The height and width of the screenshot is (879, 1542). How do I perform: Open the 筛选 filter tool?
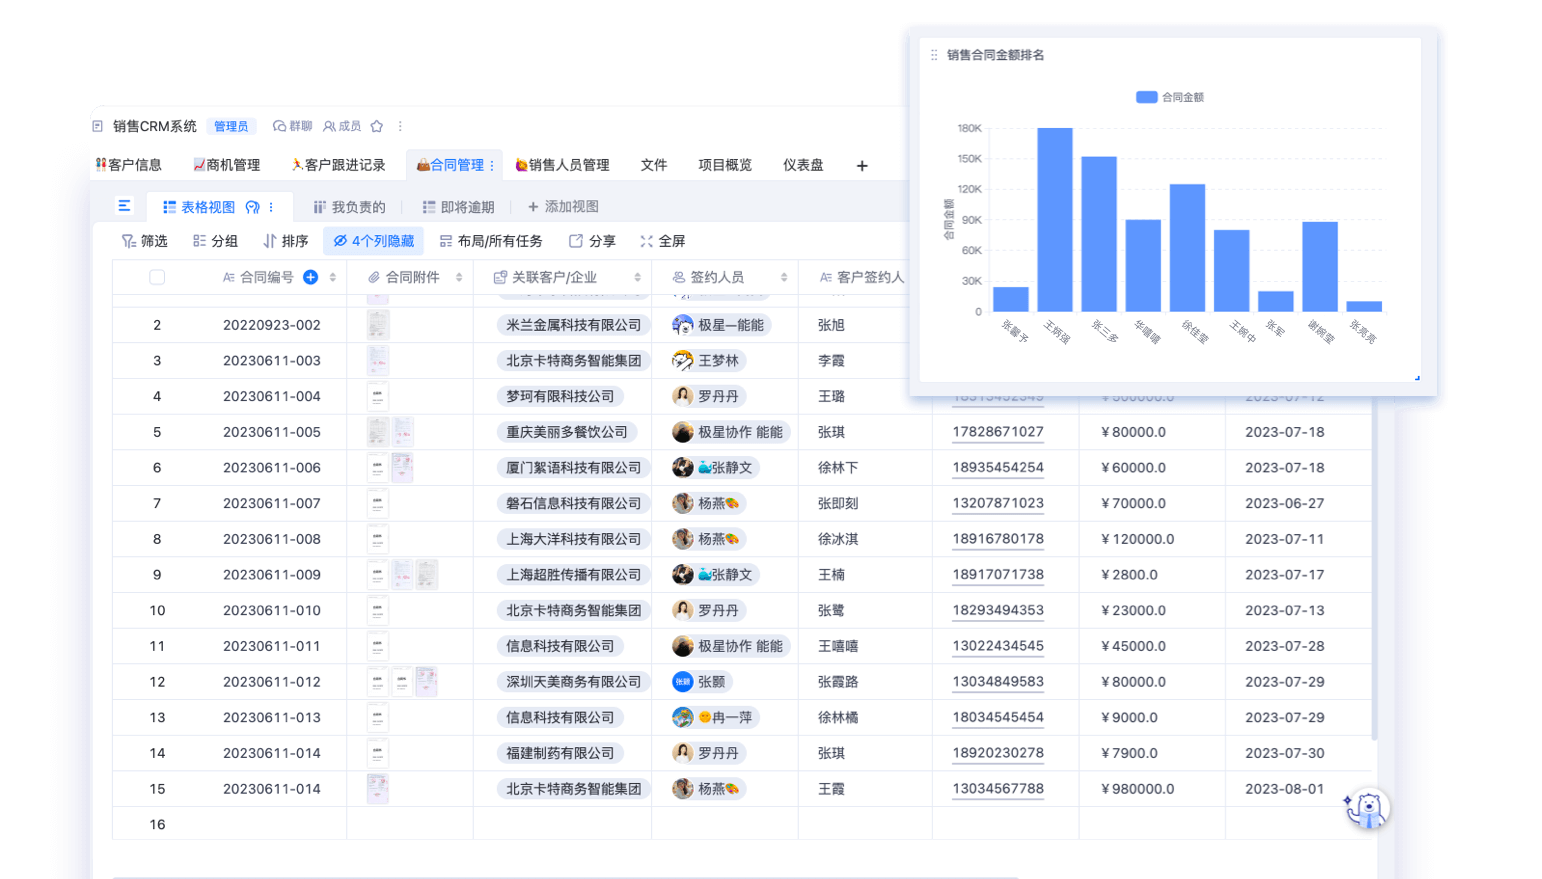click(145, 241)
